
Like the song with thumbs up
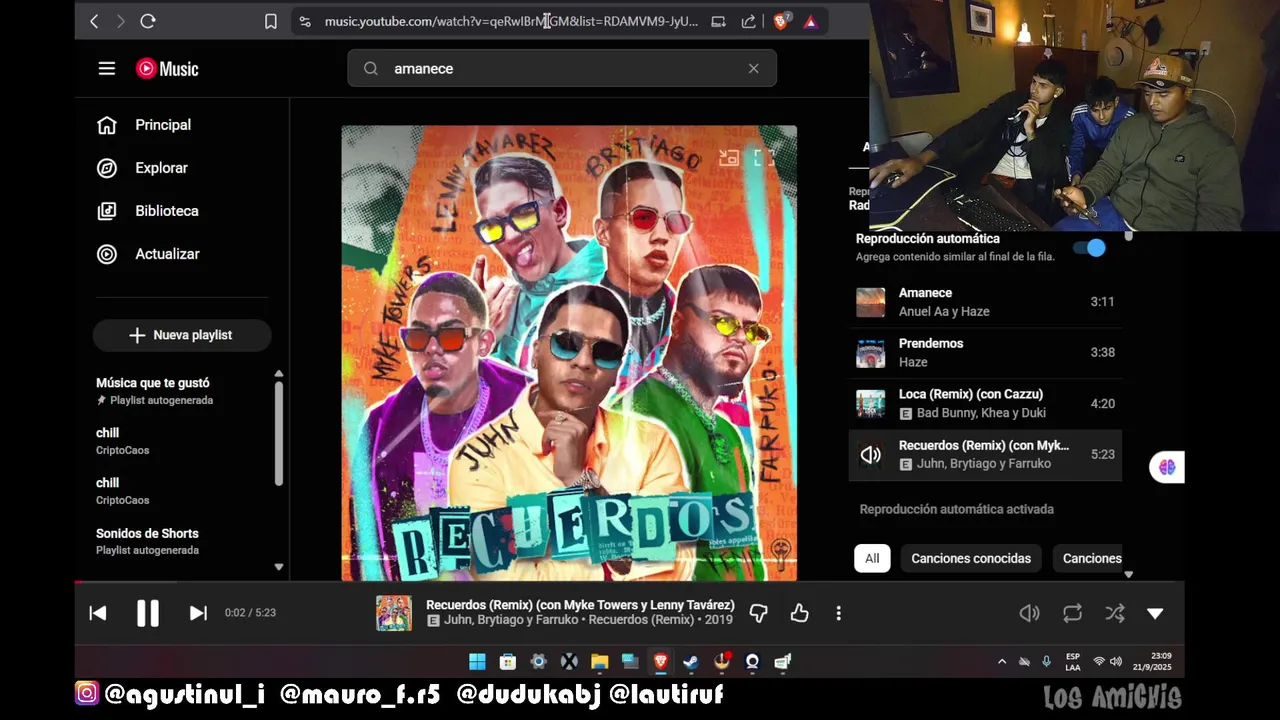click(x=799, y=613)
